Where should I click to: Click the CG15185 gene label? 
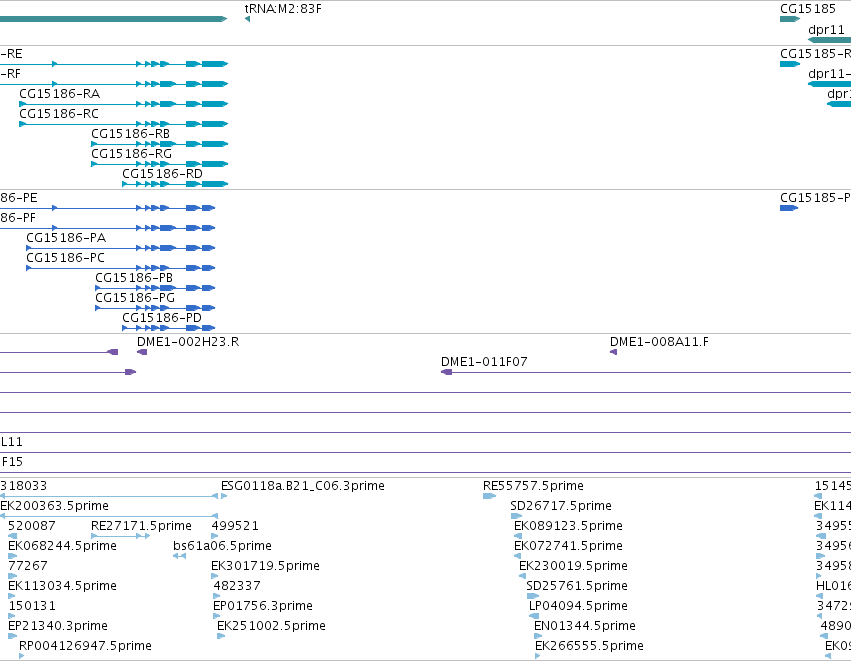coord(808,9)
